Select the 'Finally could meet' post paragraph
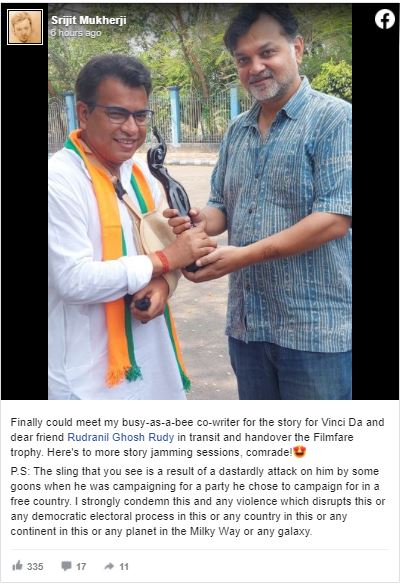 pyautogui.click(x=197, y=437)
